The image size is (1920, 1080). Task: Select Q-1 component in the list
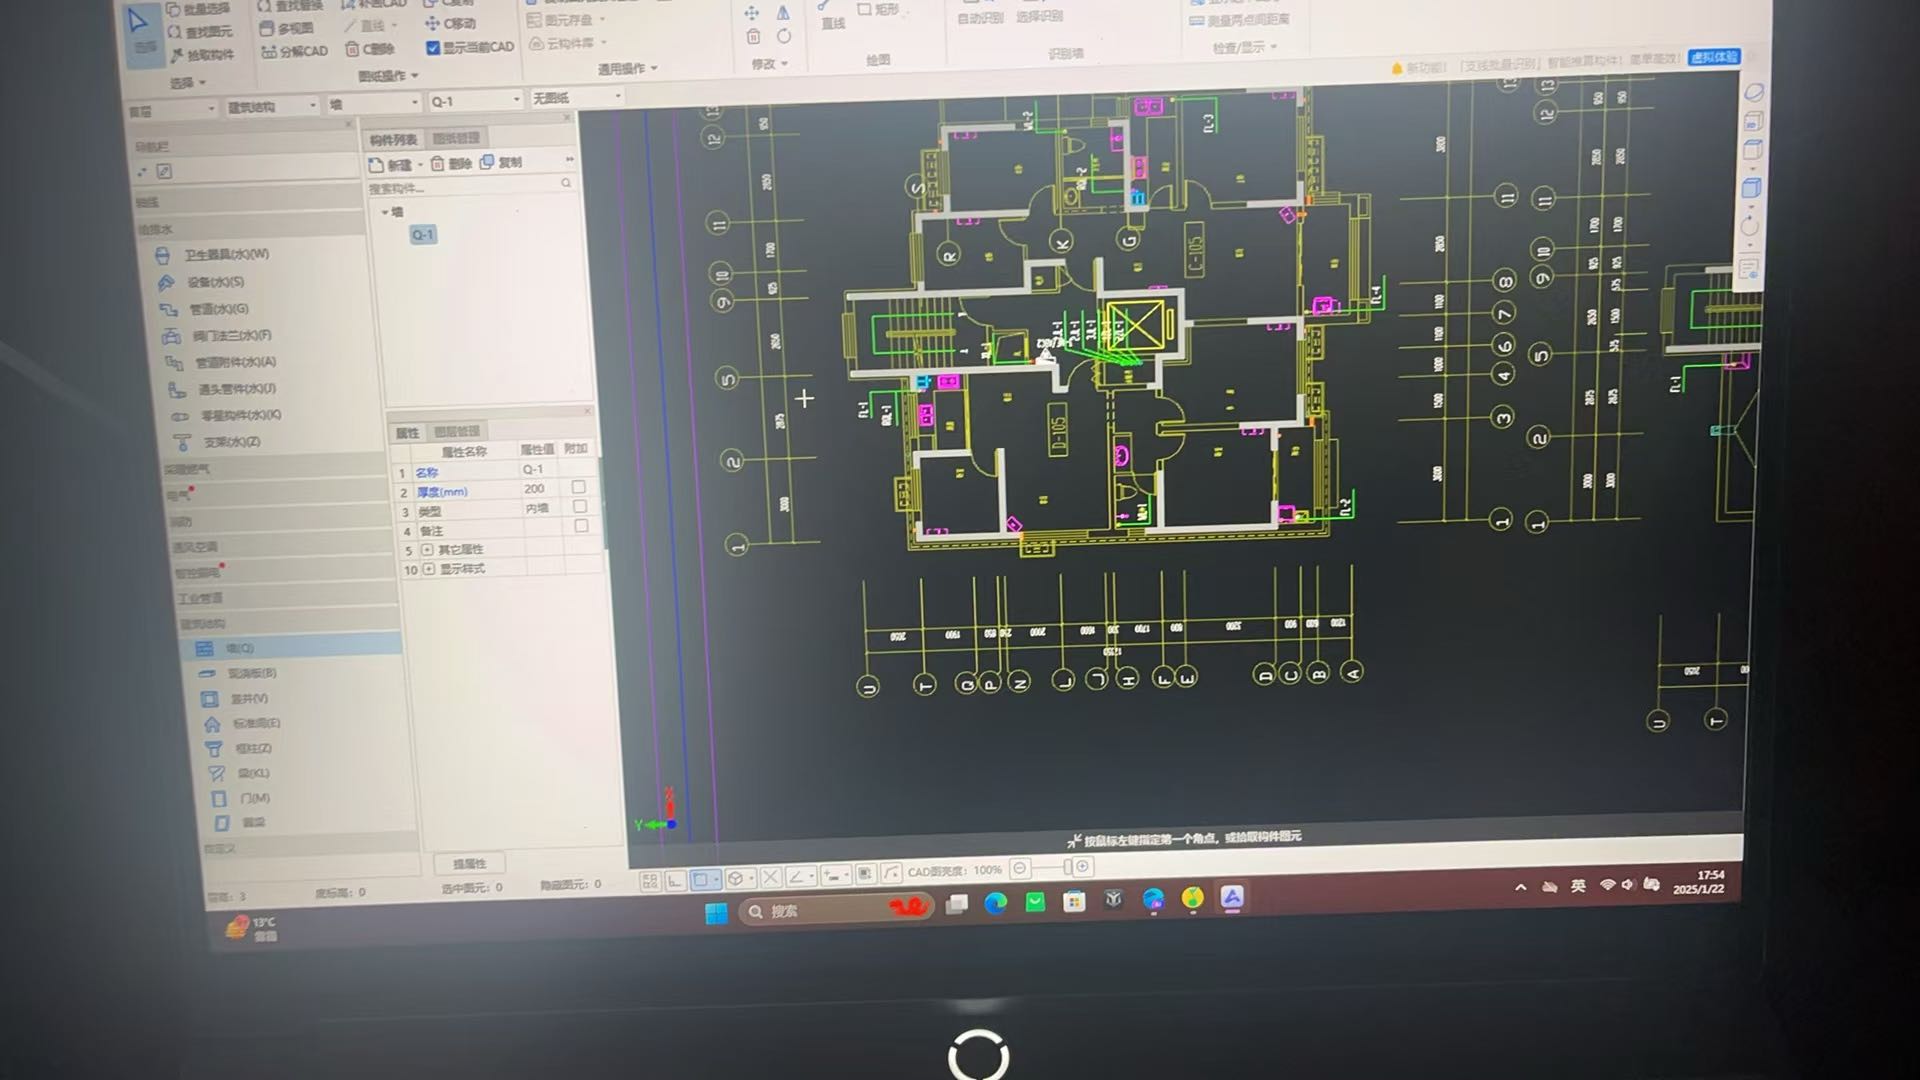click(423, 235)
